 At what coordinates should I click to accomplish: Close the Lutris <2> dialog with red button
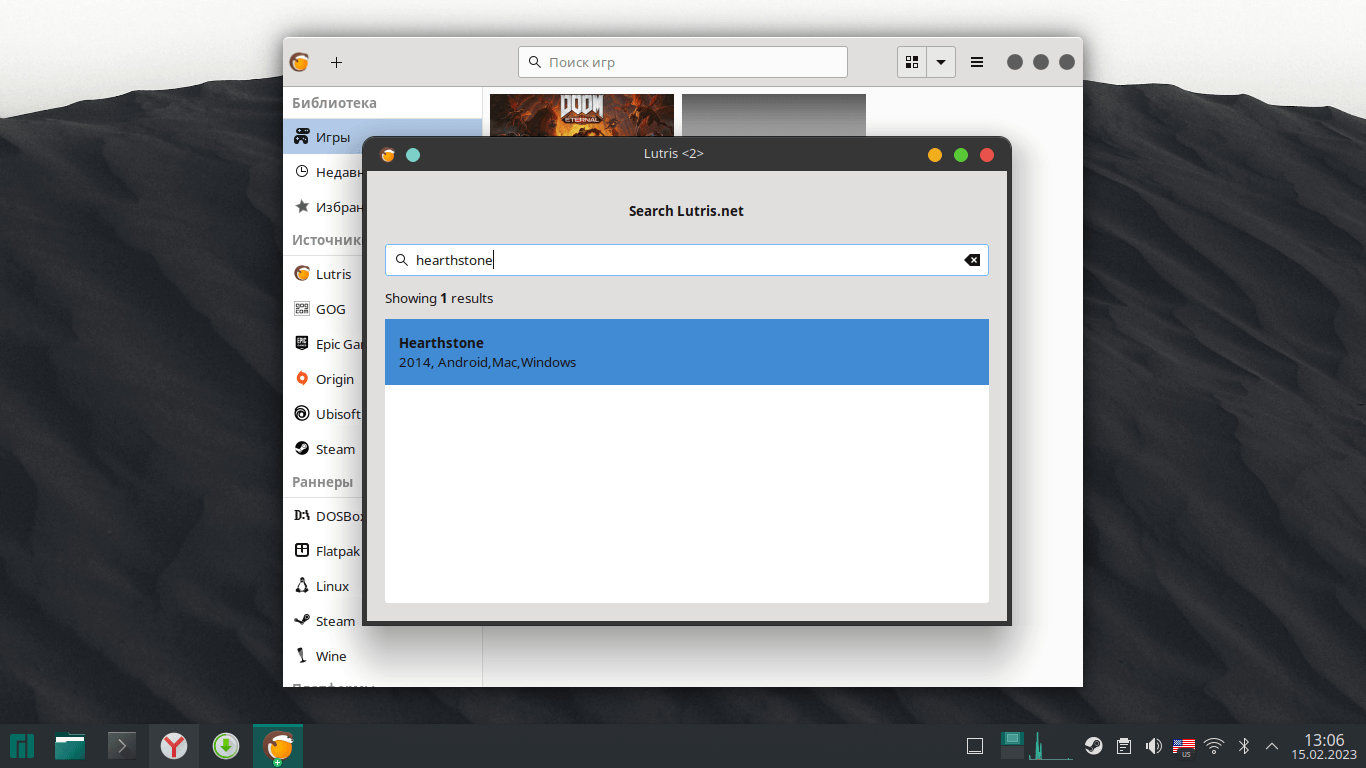click(x=987, y=155)
